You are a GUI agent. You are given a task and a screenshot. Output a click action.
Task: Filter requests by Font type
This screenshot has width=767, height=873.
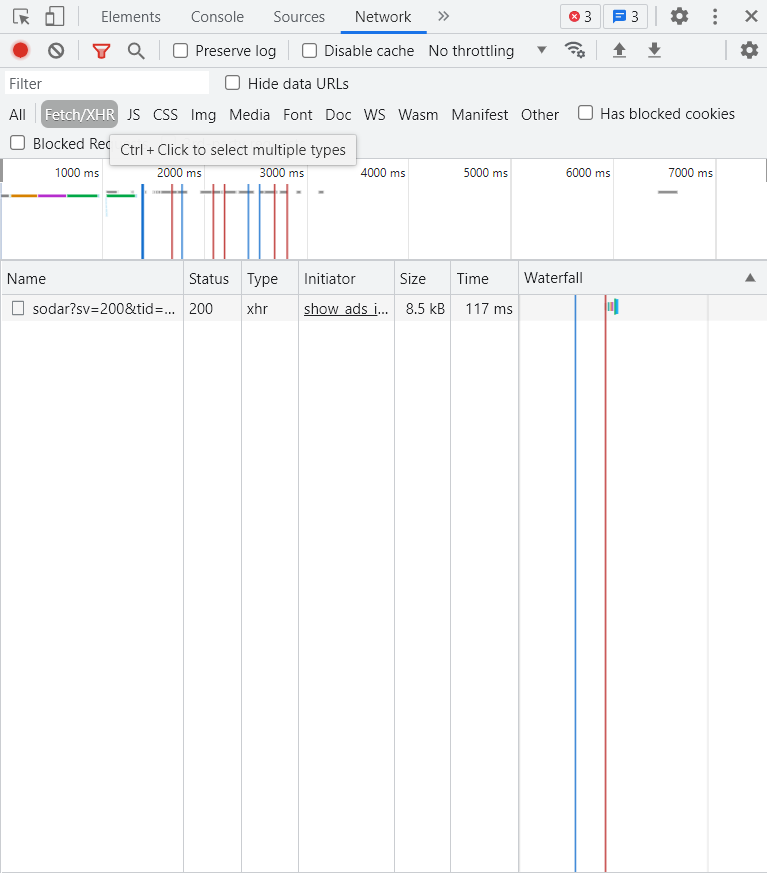[298, 115]
